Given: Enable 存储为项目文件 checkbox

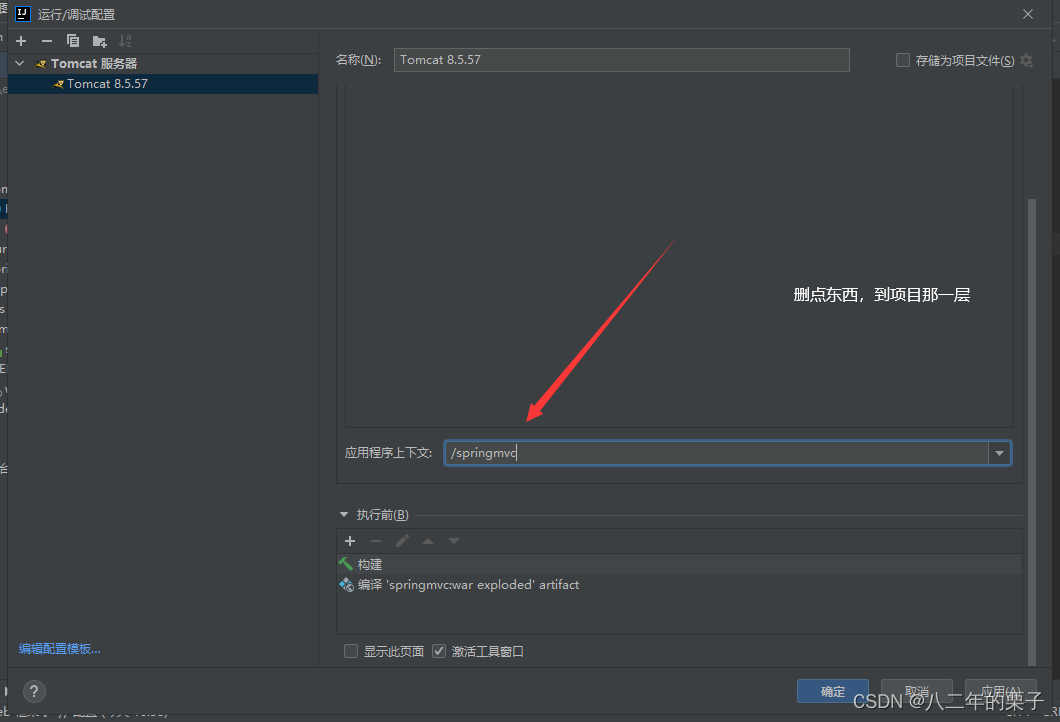Looking at the screenshot, I should (x=902, y=60).
